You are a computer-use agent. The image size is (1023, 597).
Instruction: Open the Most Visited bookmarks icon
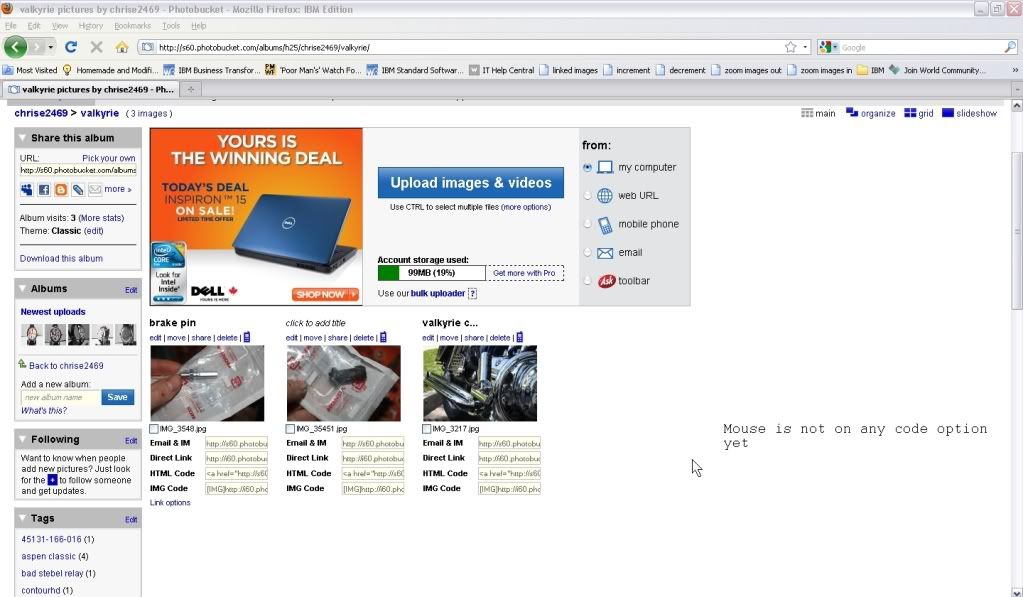(x=8, y=70)
